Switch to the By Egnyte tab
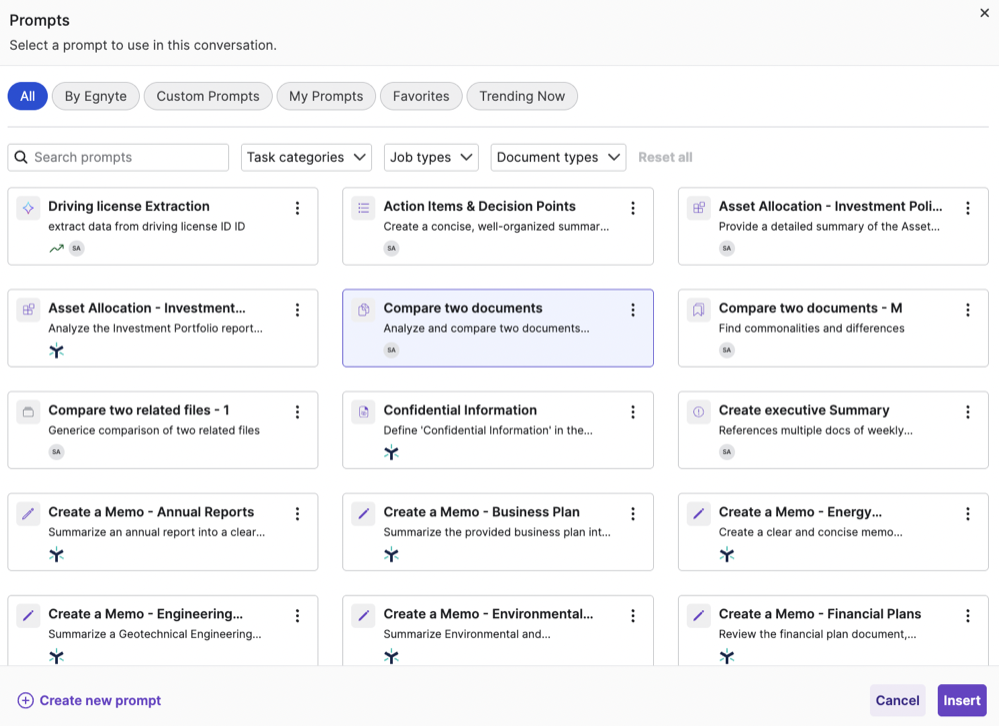The height and width of the screenshot is (726, 999). [x=95, y=96]
